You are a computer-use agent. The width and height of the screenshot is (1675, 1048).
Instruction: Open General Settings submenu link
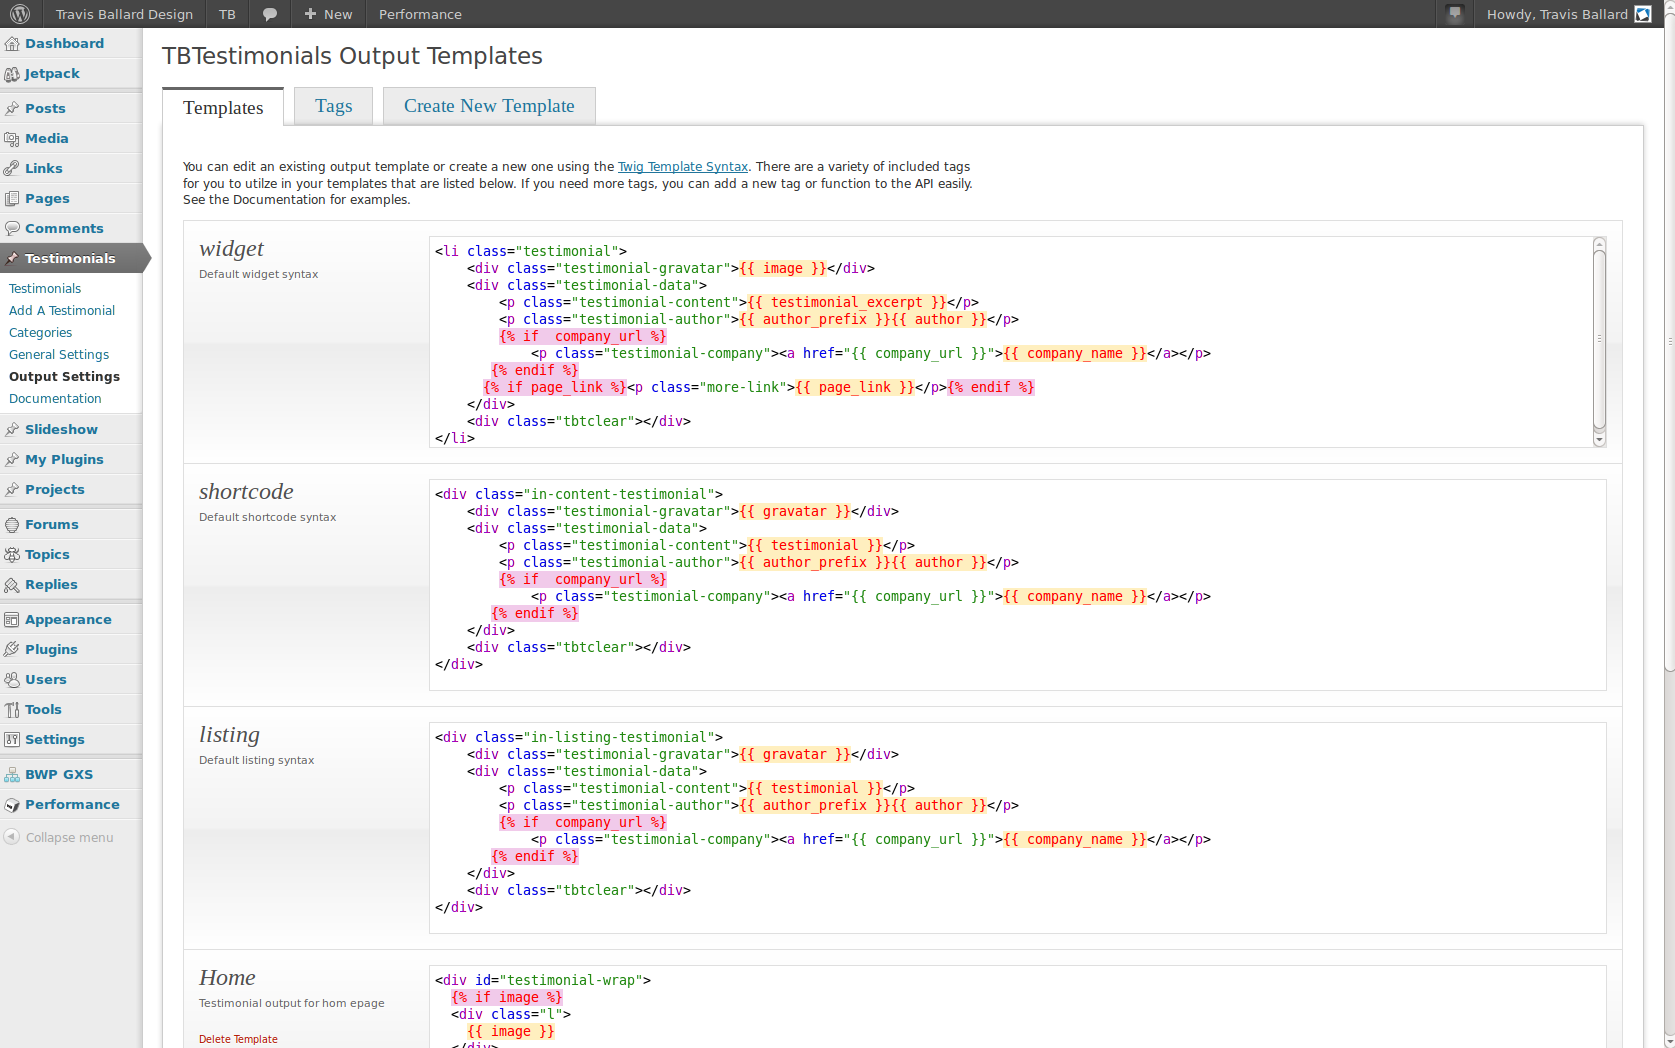click(59, 355)
